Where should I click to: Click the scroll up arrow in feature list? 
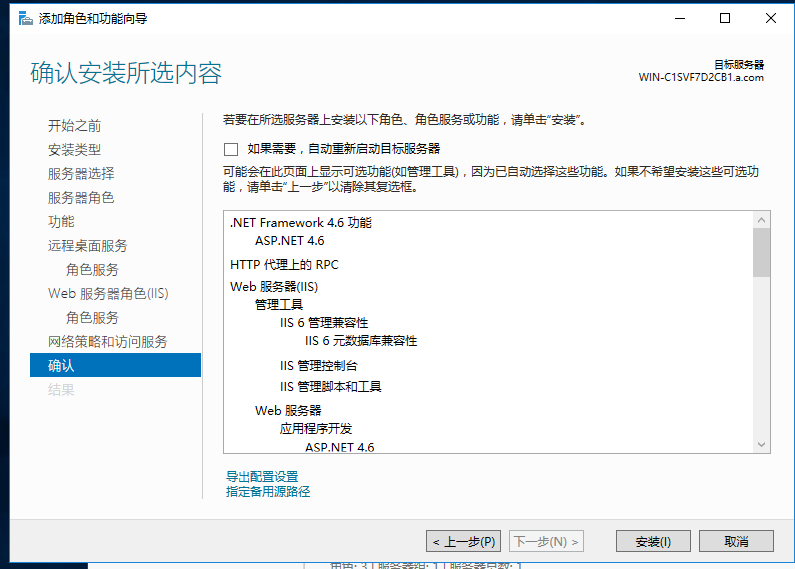(762, 220)
